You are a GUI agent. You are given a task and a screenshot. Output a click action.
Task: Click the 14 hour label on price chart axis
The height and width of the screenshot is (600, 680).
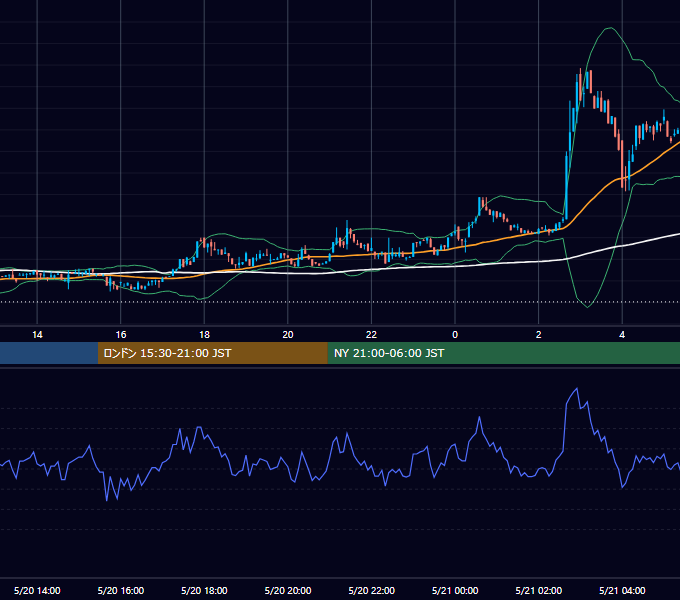point(37,335)
